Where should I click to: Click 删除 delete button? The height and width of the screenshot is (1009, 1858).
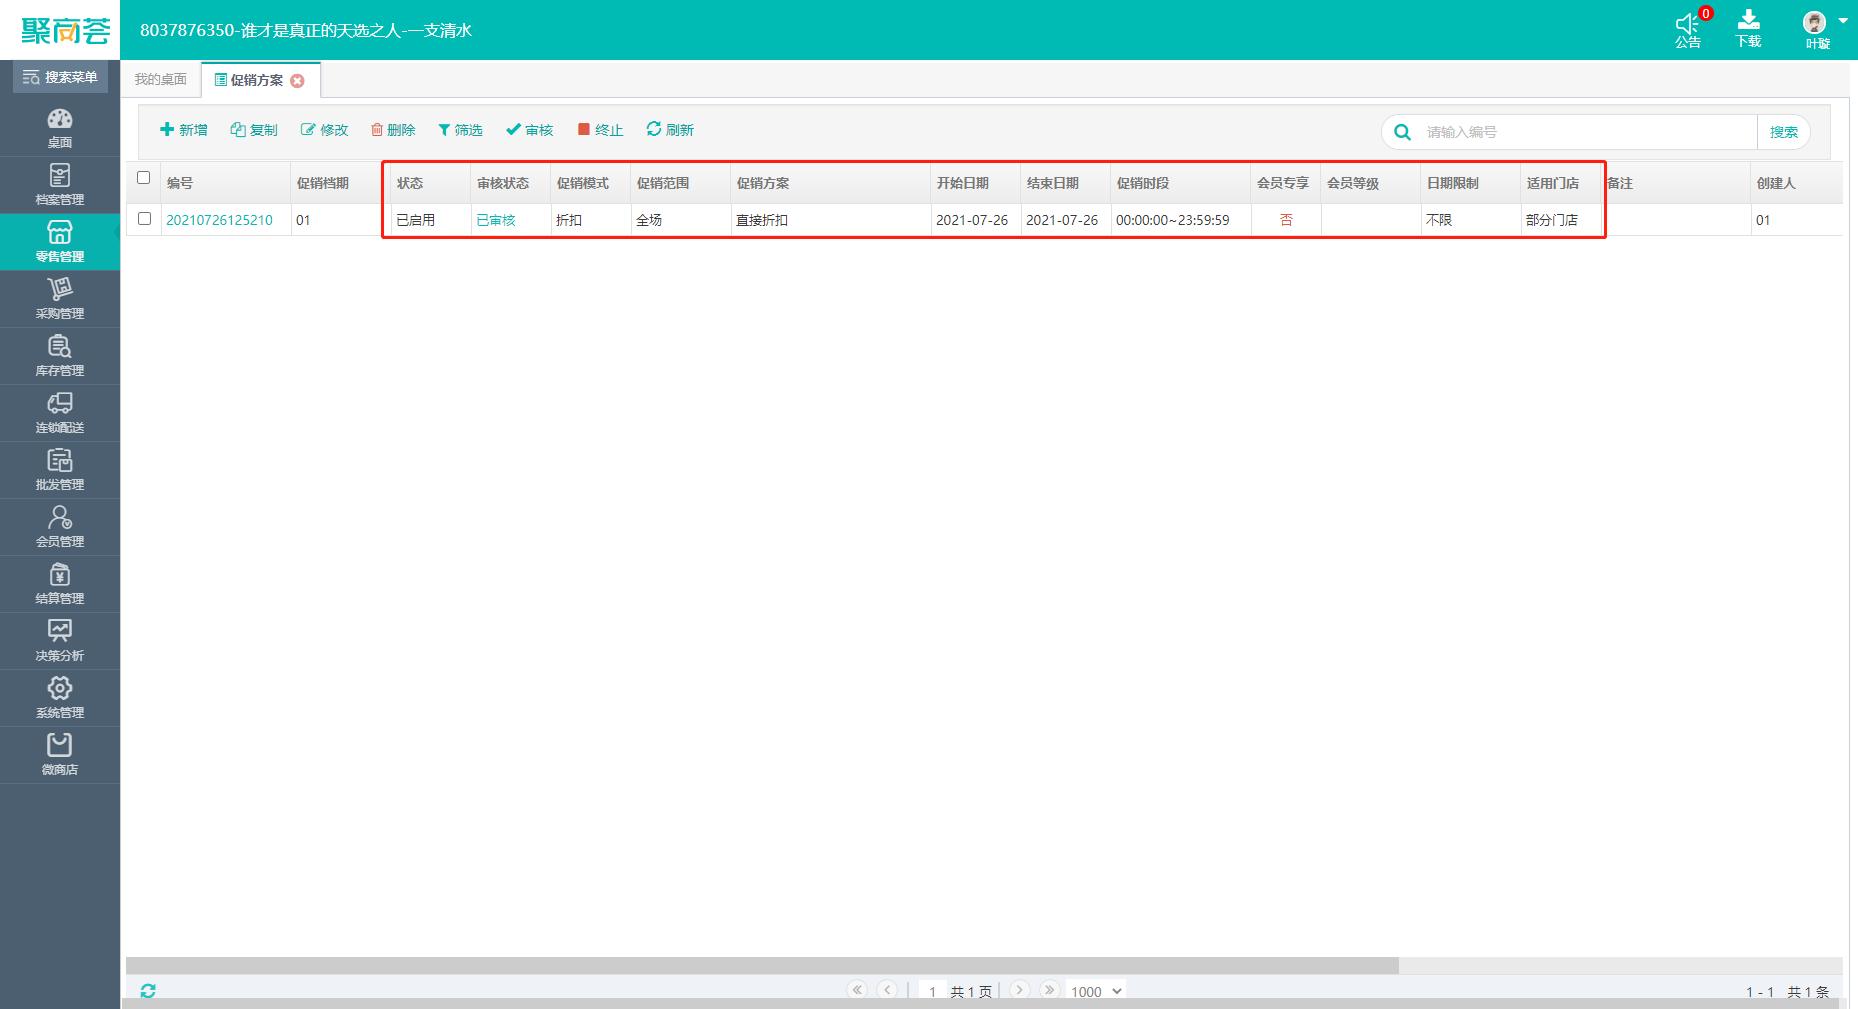pos(393,130)
